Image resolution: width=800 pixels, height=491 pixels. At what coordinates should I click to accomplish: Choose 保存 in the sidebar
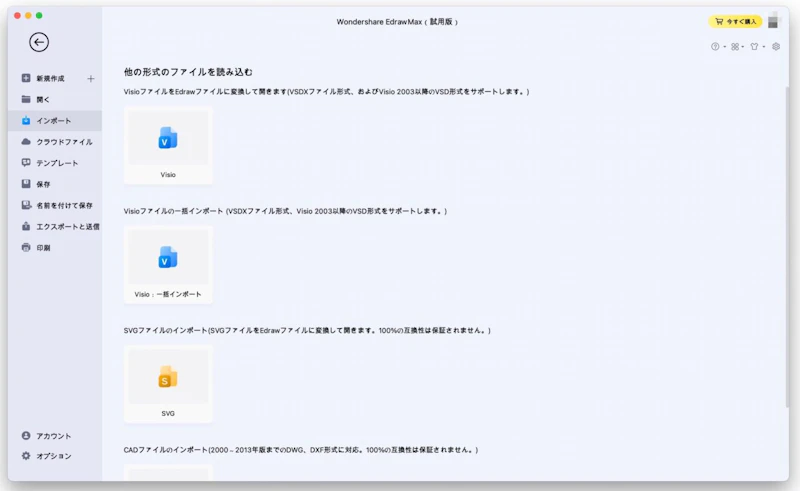[55, 184]
